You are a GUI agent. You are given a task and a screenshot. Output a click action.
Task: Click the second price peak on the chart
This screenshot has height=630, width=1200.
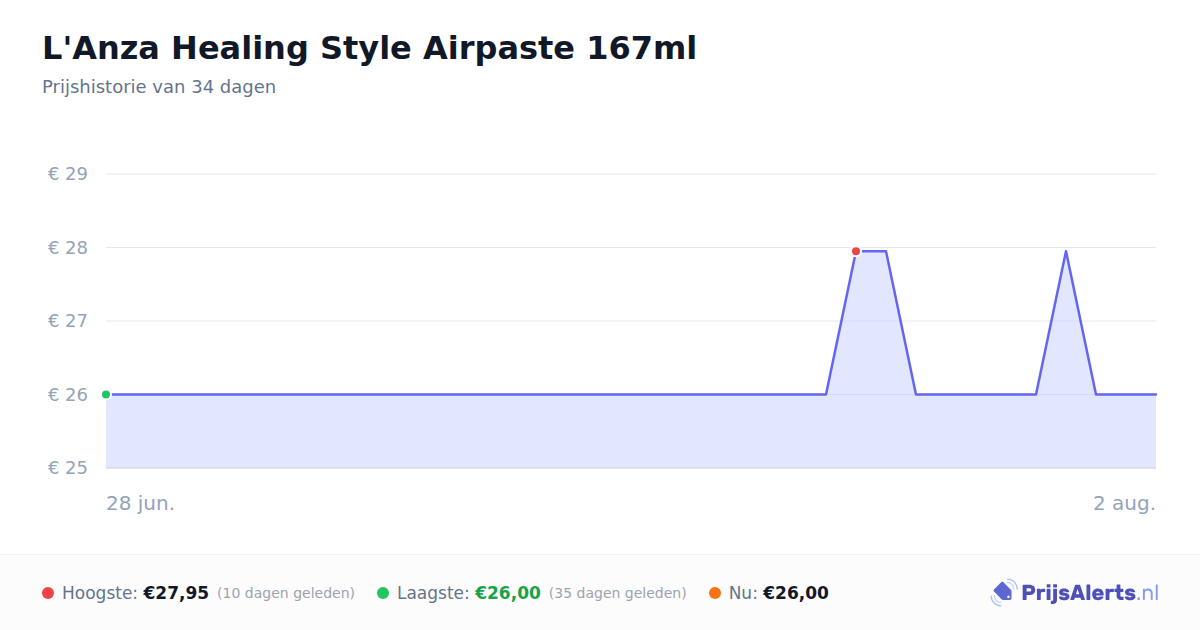(1066, 251)
